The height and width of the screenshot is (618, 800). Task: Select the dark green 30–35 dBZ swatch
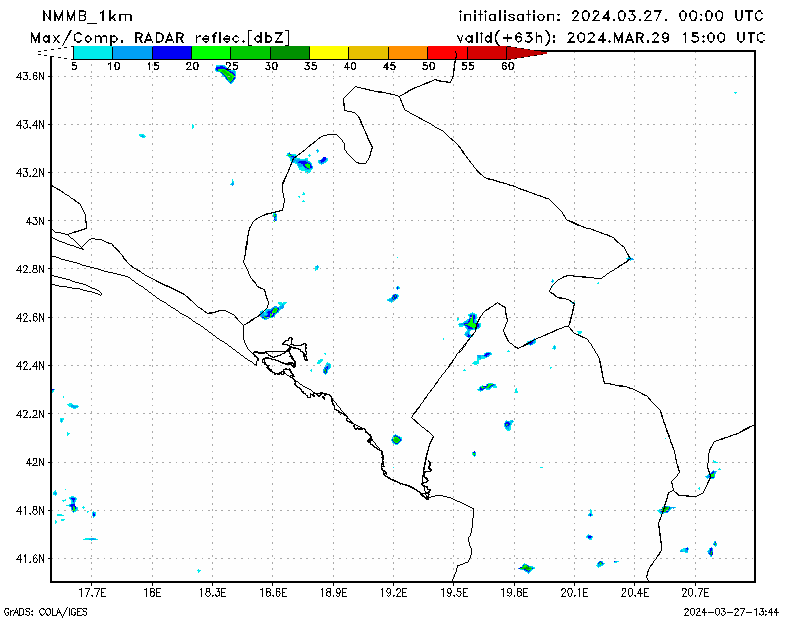tap(290, 53)
